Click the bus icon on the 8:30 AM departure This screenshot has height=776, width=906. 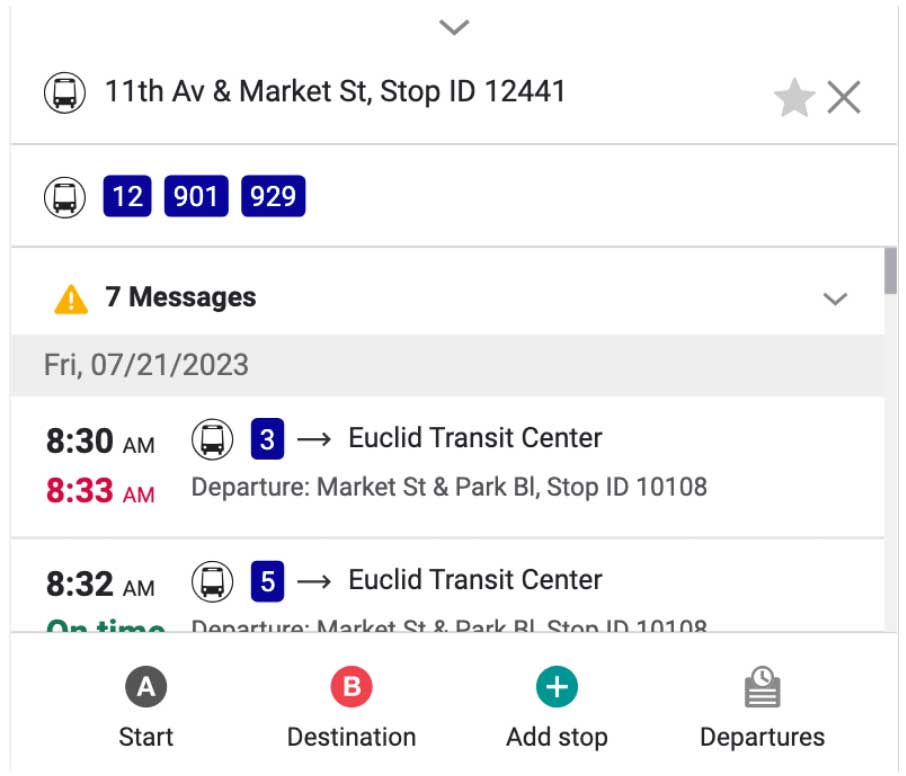[212, 439]
